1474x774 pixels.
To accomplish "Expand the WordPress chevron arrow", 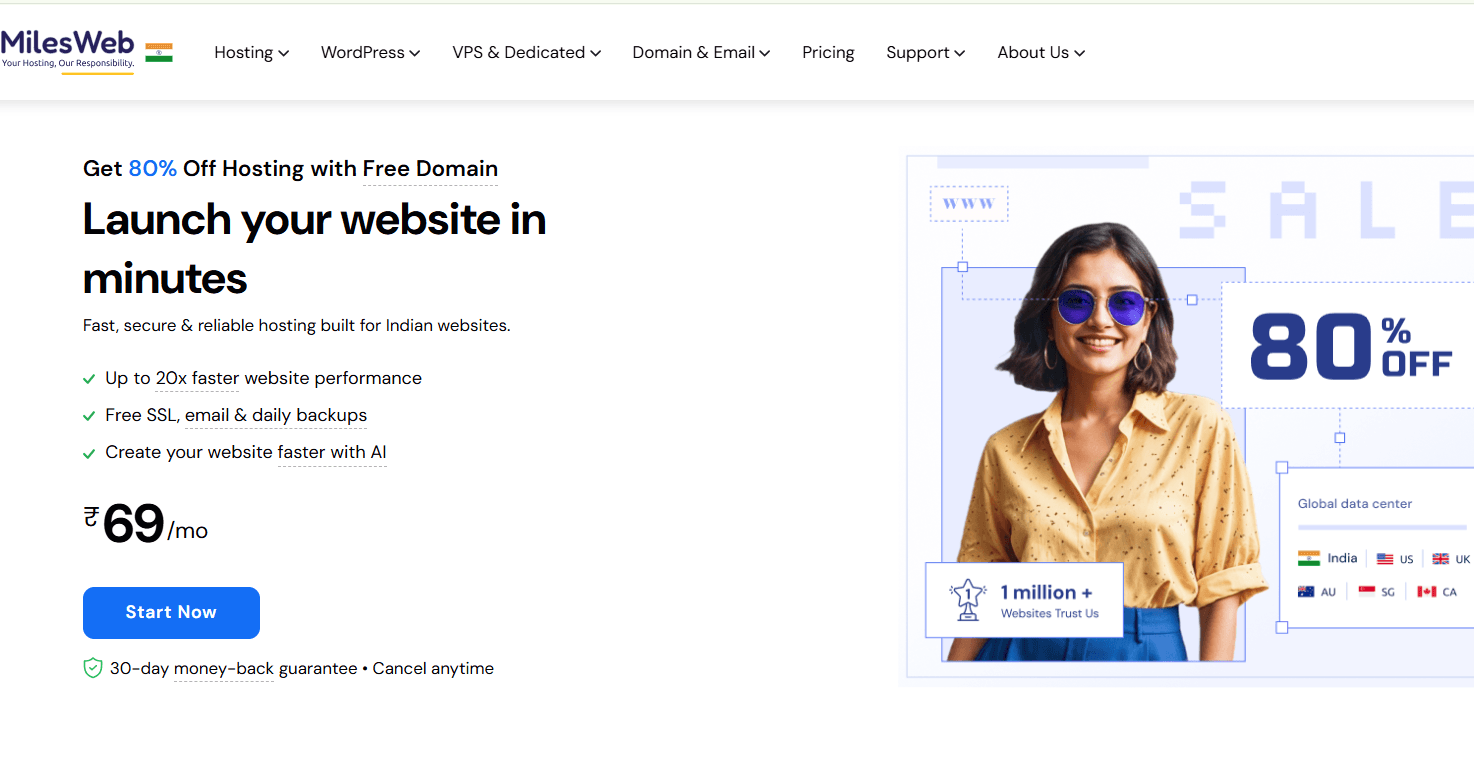I will coord(415,53).
